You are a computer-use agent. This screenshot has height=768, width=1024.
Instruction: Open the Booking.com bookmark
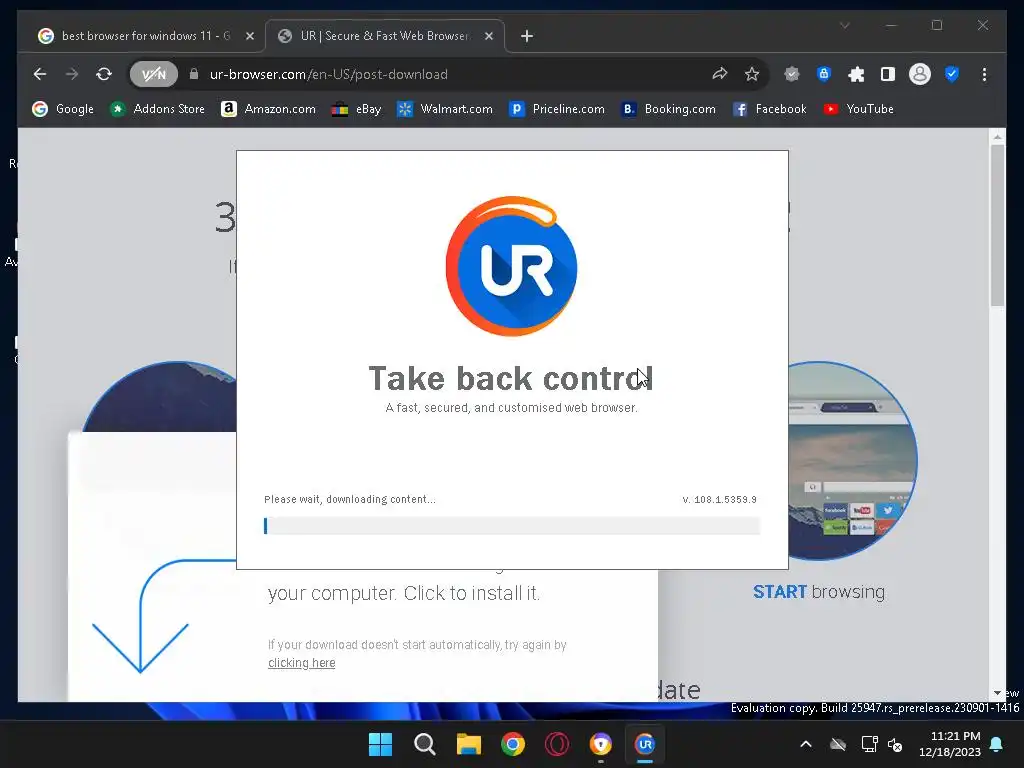coord(669,109)
